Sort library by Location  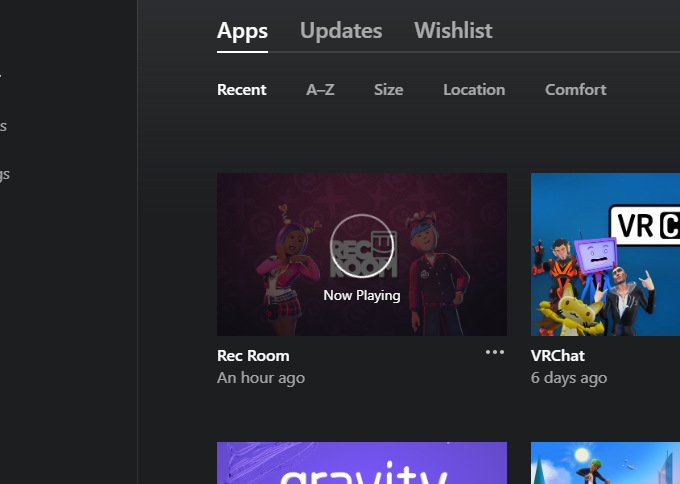pyautogui.click(x=474, y=90)
